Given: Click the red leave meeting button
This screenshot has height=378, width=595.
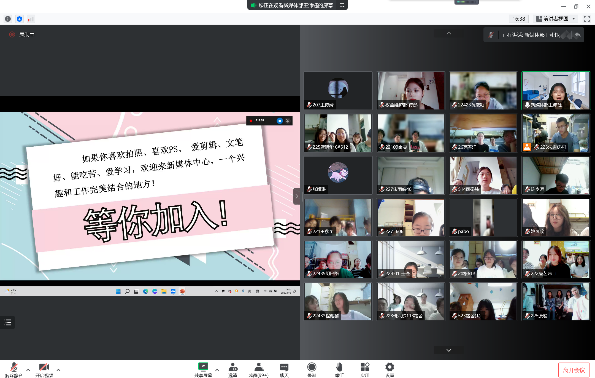Looking at the screenshot, I should [573, 370].
